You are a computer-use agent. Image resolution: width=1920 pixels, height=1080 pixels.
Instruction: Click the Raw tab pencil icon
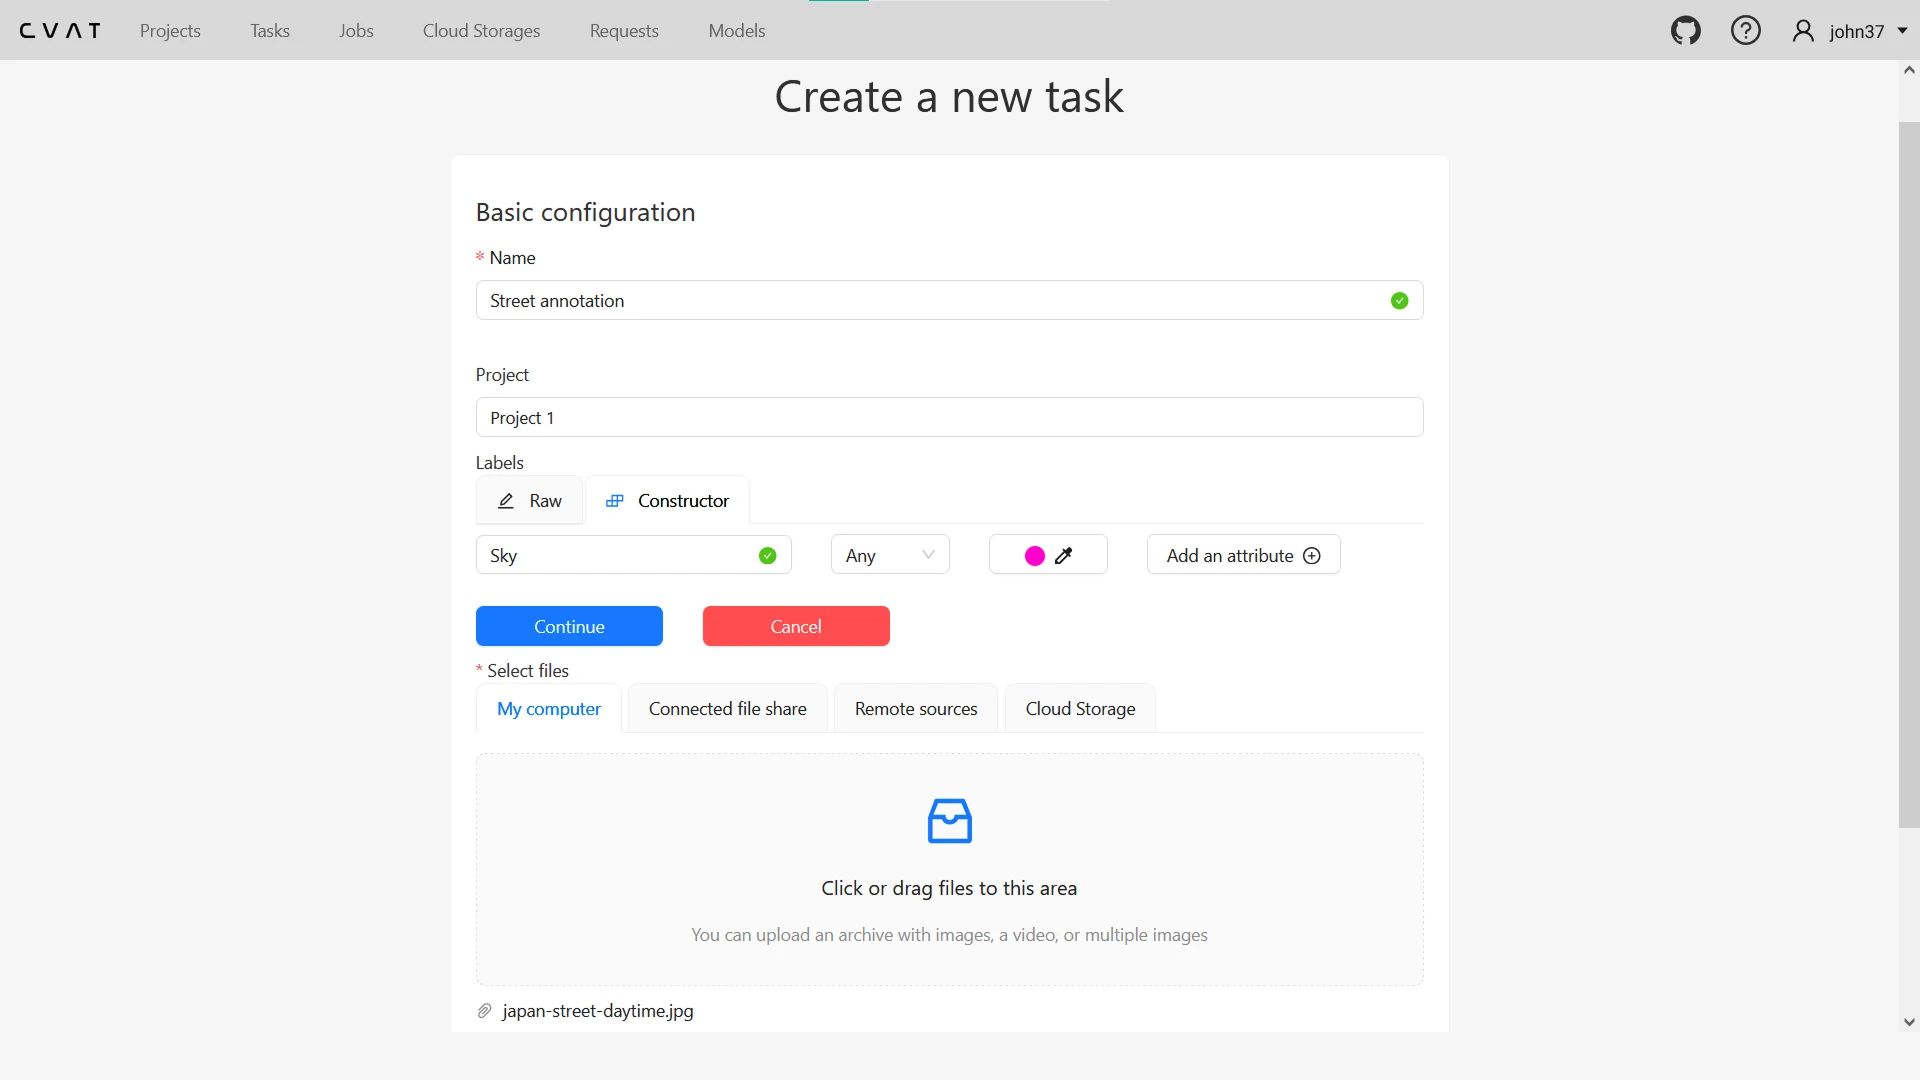click(506, 501)
